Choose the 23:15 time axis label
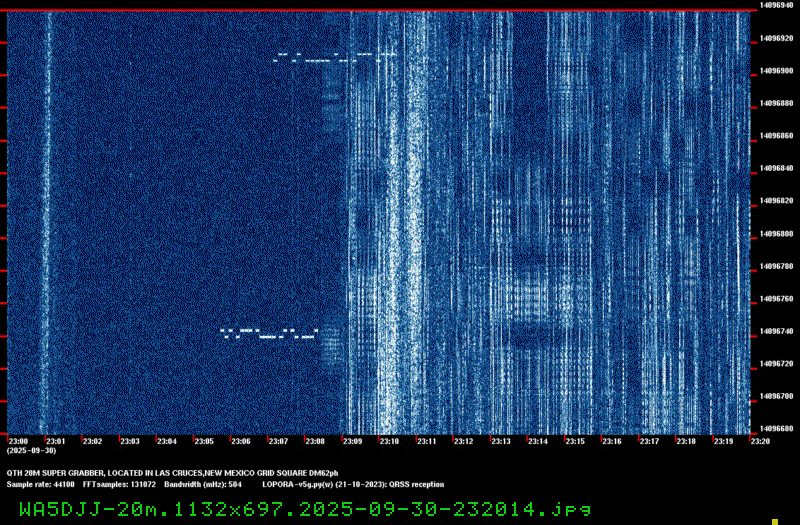Viewport: 800px width, 525px height. (x=576, y=441)
